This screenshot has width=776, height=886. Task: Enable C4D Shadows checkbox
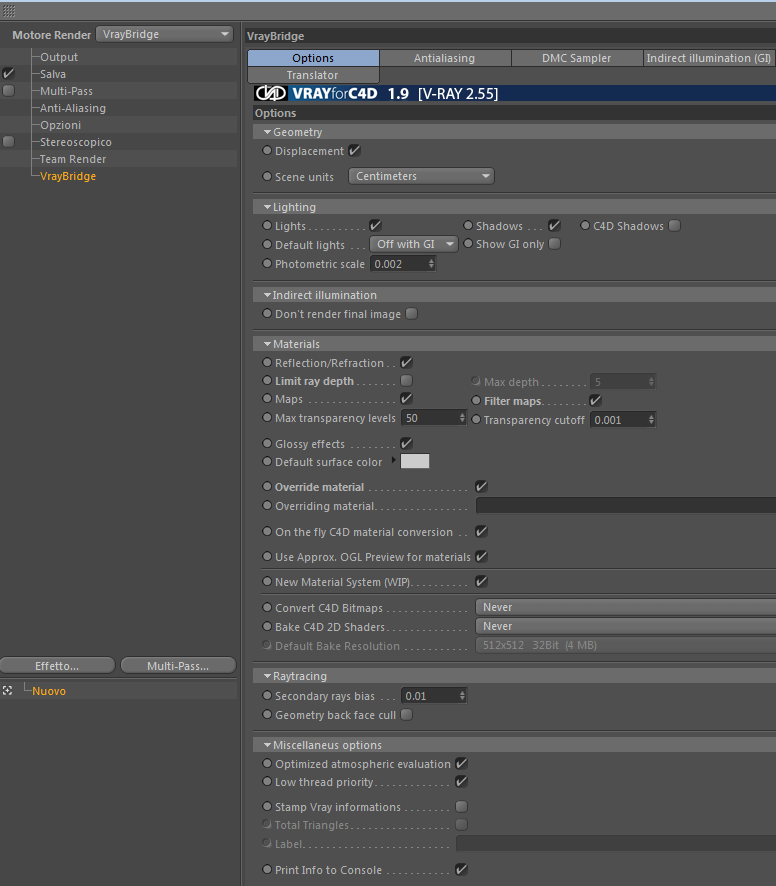(674, 225)
